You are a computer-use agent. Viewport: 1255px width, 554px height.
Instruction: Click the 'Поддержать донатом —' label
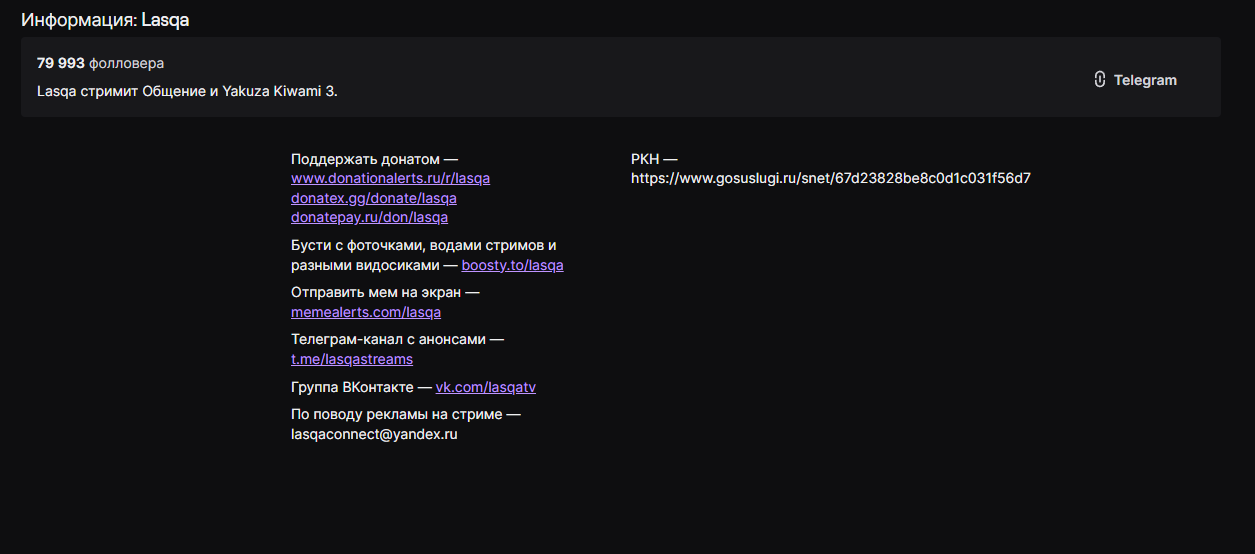click(375, 159)
